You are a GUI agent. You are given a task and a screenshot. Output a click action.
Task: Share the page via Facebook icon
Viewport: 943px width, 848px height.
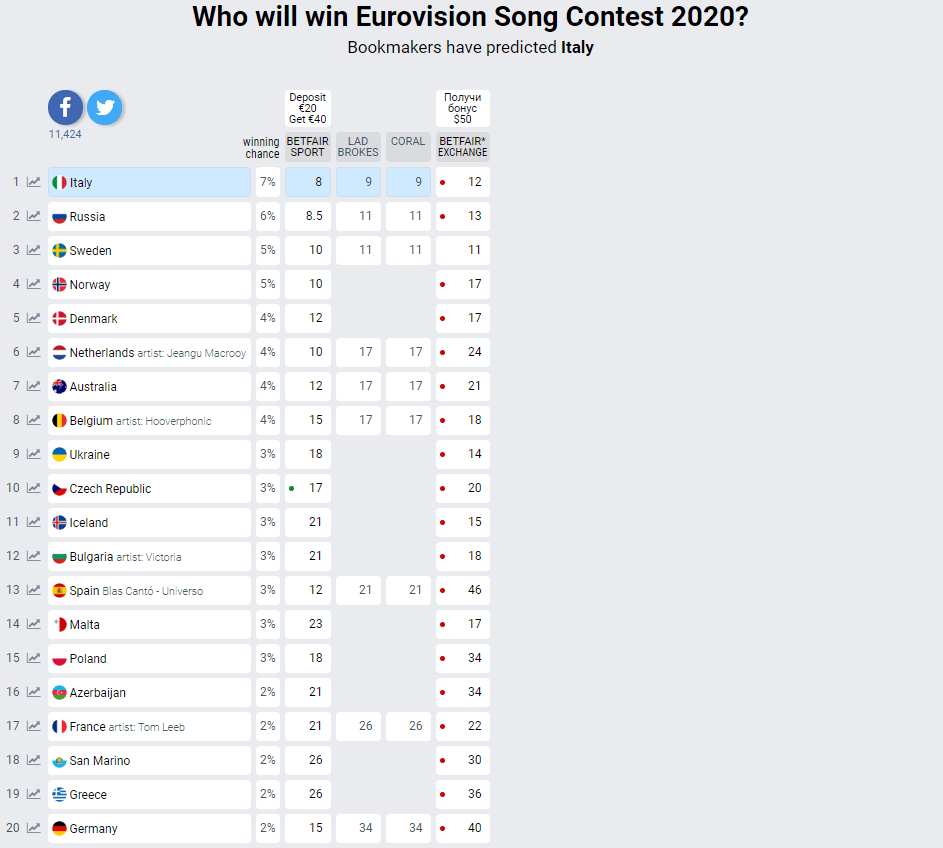(x=66, y=108)
